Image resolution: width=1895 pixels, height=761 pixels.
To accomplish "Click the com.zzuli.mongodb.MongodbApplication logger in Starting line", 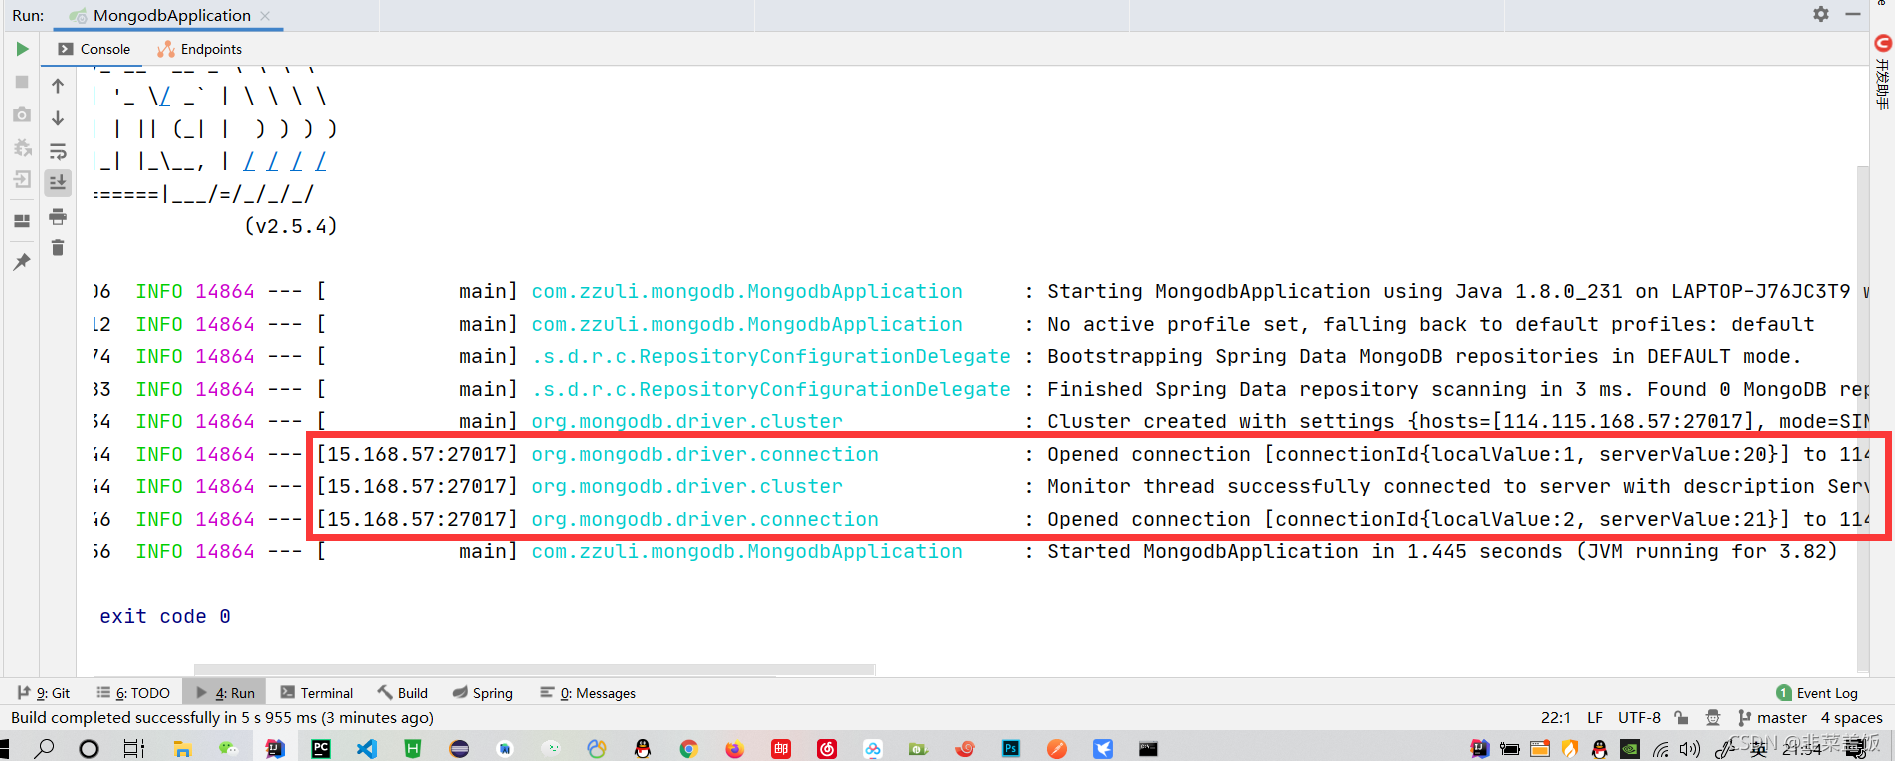I will click(x=747, y=292).
